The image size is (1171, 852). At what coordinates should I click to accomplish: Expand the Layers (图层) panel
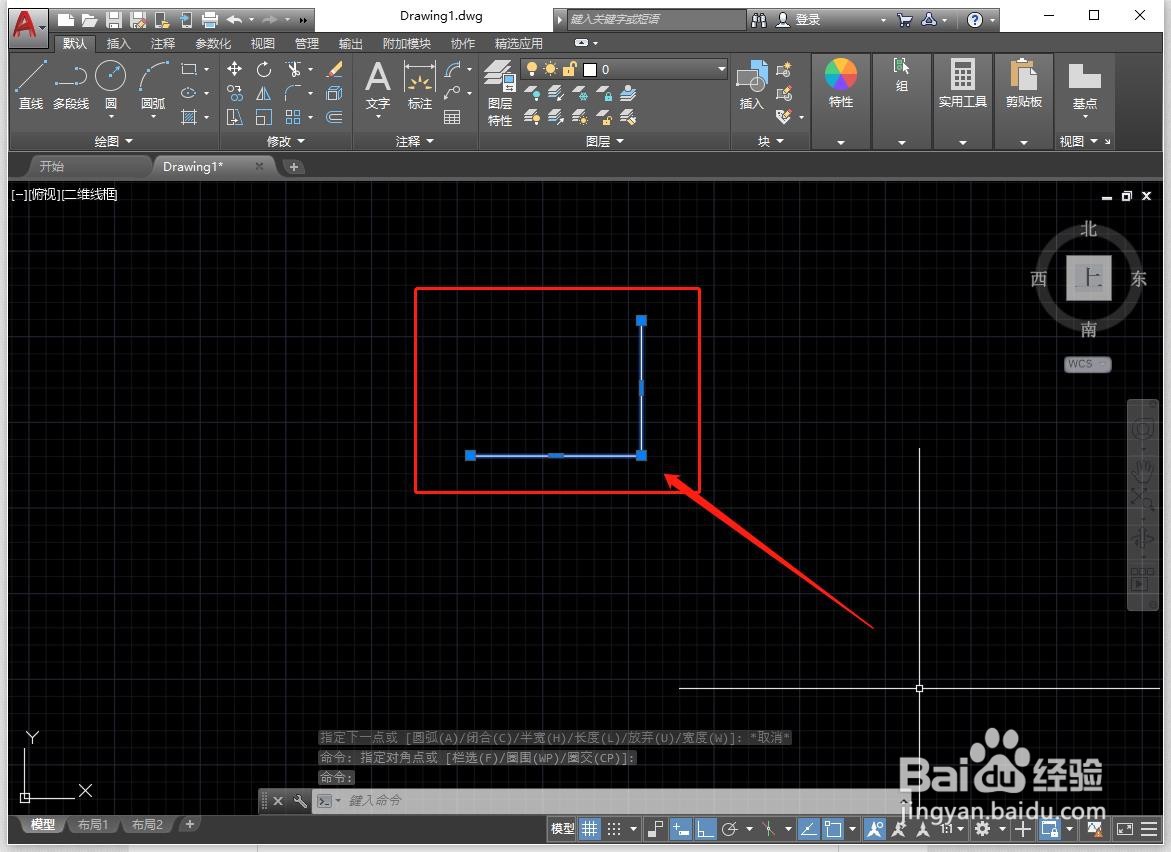(x=605, y=141)
